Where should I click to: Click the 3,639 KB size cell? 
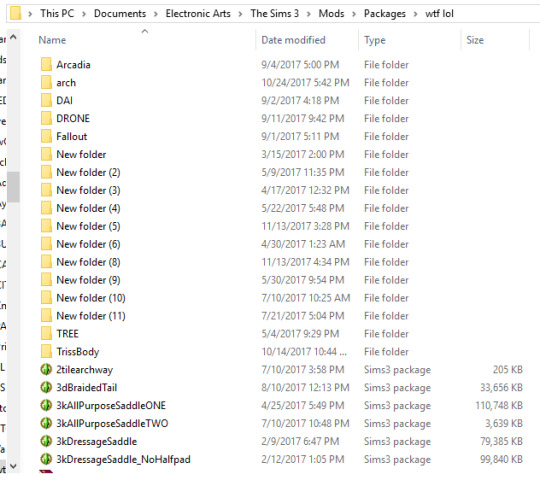504,423
